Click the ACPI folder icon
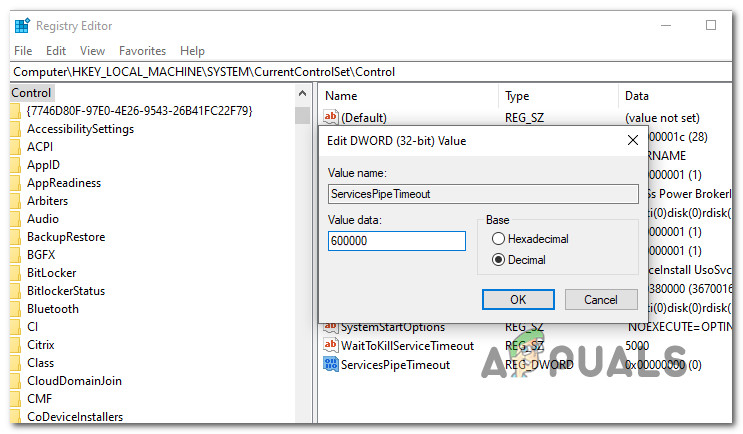The image size is (743, 434). click(x=15, y=147)
